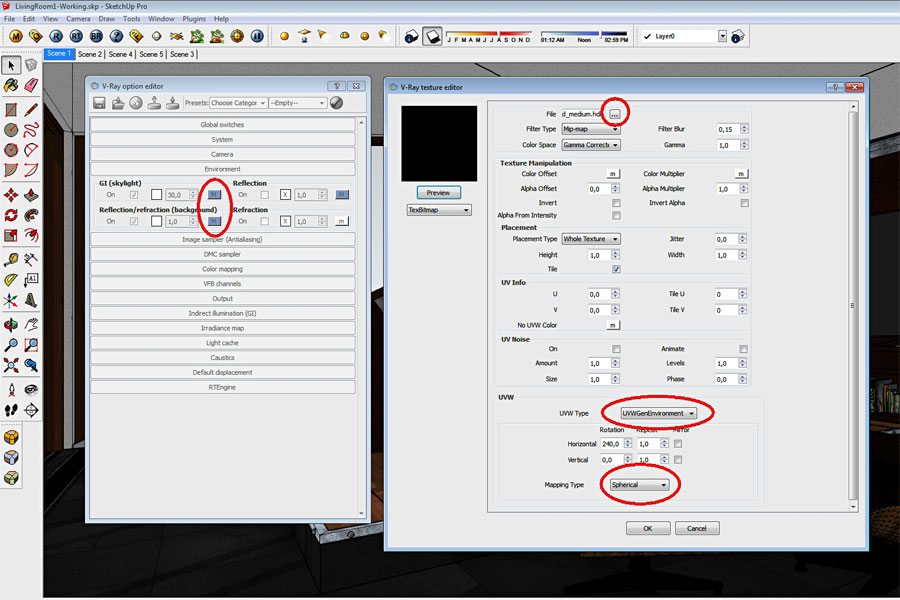Open the Plugins menu
The image size is (900, 600).
[194, 19]
